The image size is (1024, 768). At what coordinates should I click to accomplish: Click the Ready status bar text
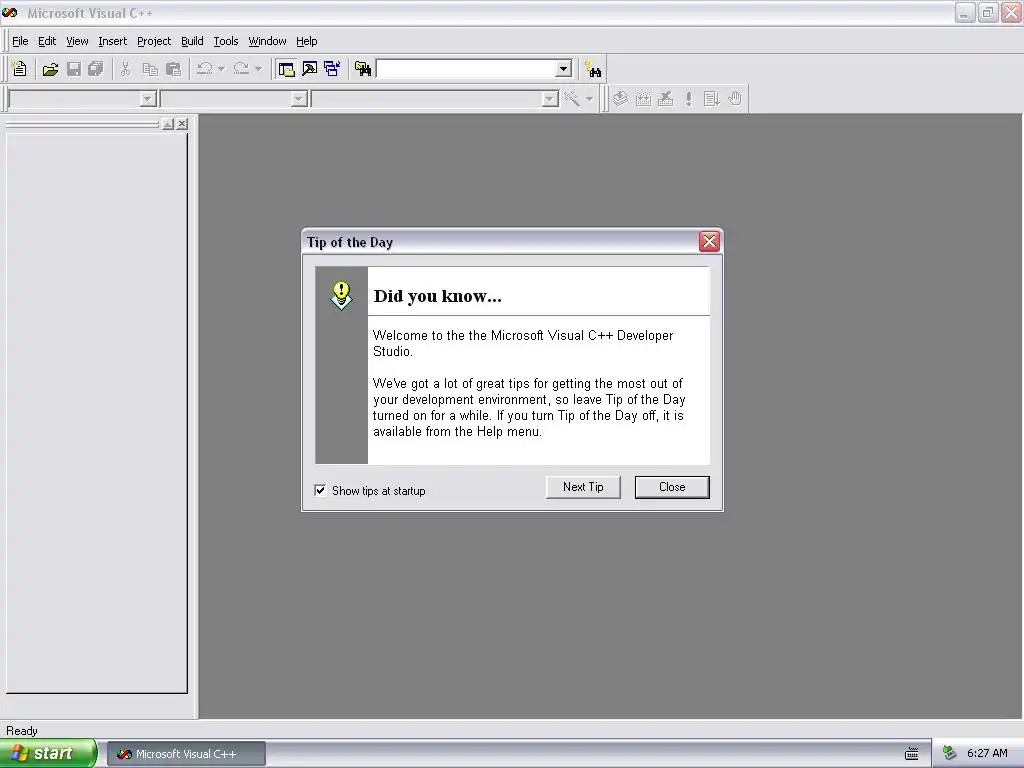[22, 731]
